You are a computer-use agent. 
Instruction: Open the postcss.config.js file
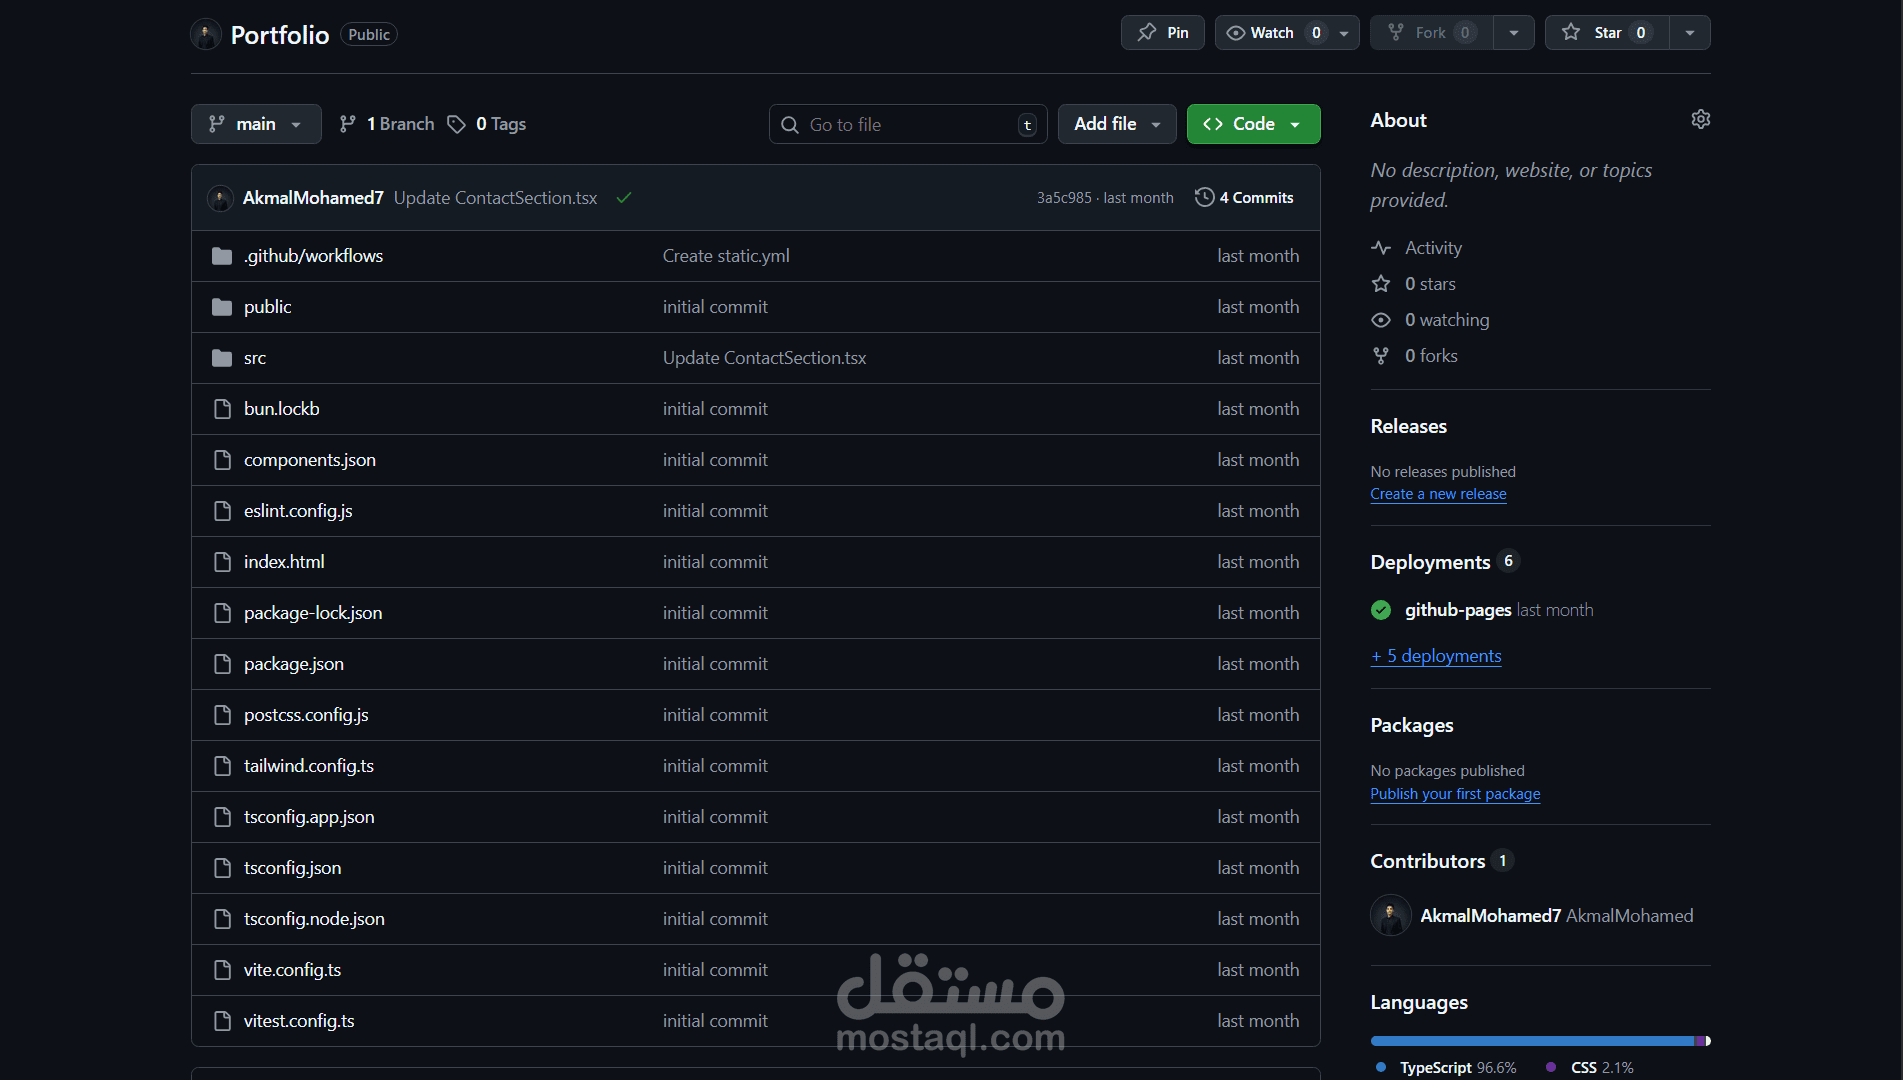click(x=306, y=715)
